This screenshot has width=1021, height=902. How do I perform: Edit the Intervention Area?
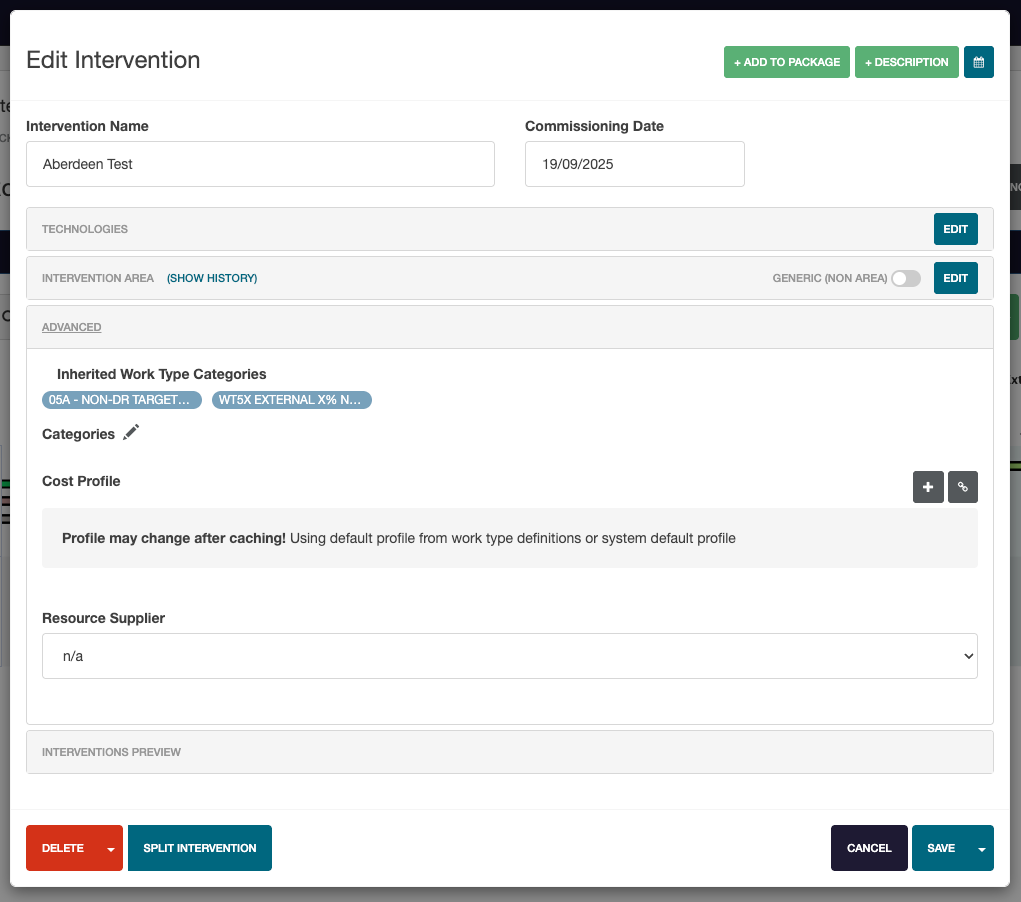(x=955, y=278)
